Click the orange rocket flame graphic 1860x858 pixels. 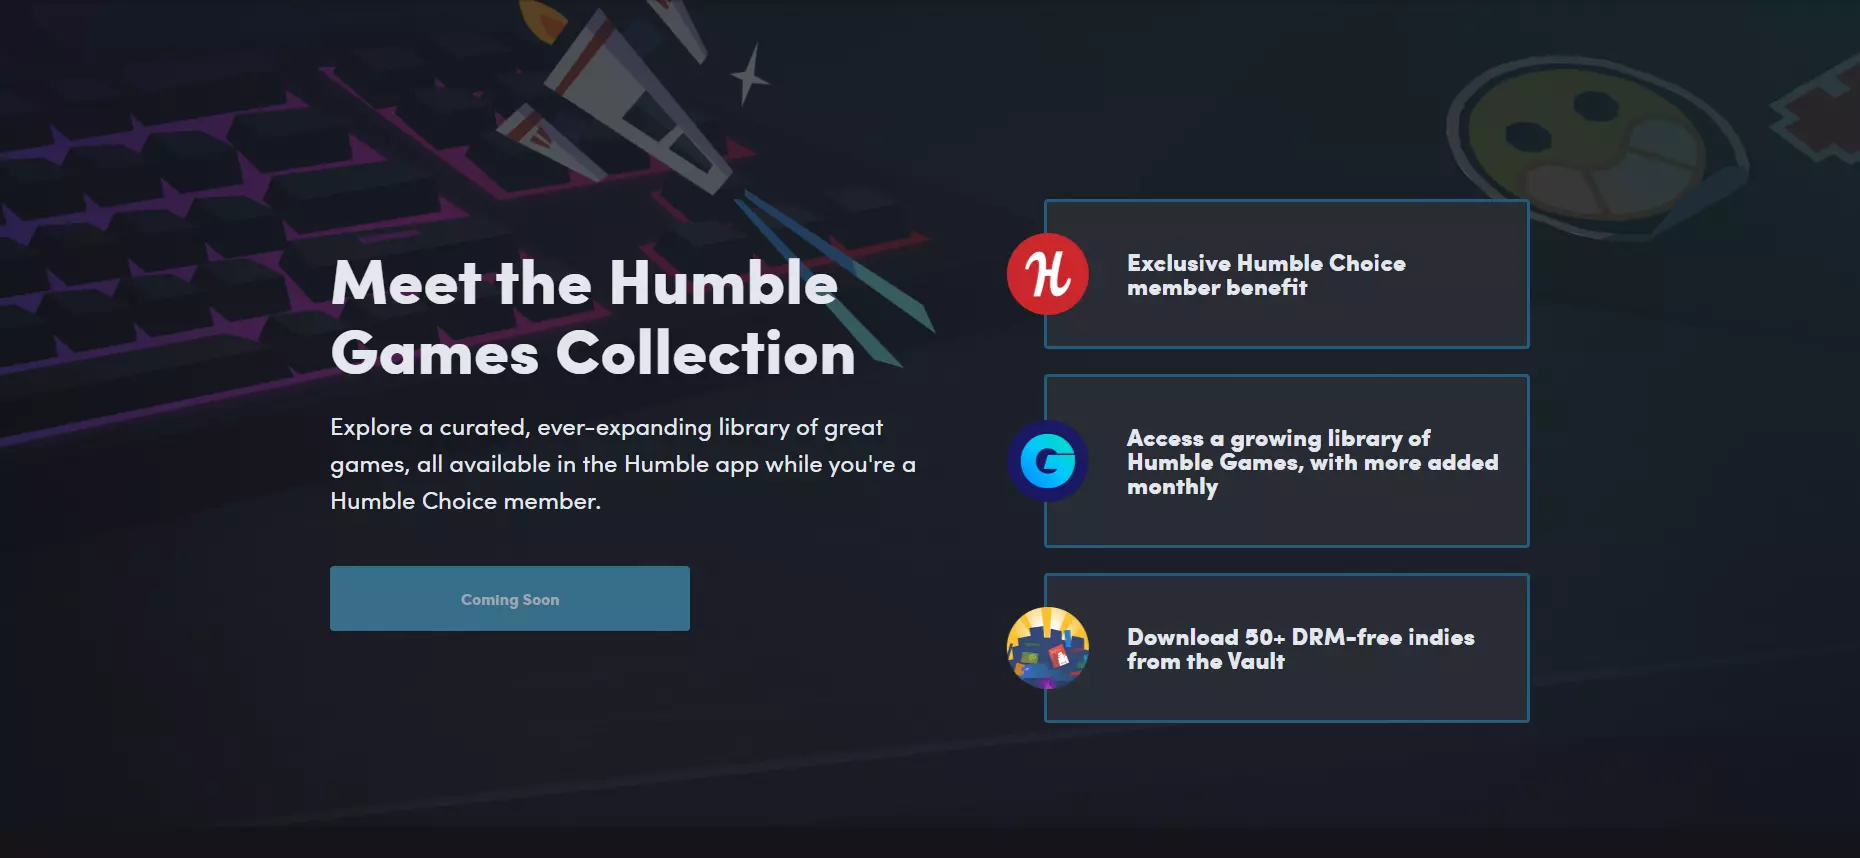click(x=543, y=18)
